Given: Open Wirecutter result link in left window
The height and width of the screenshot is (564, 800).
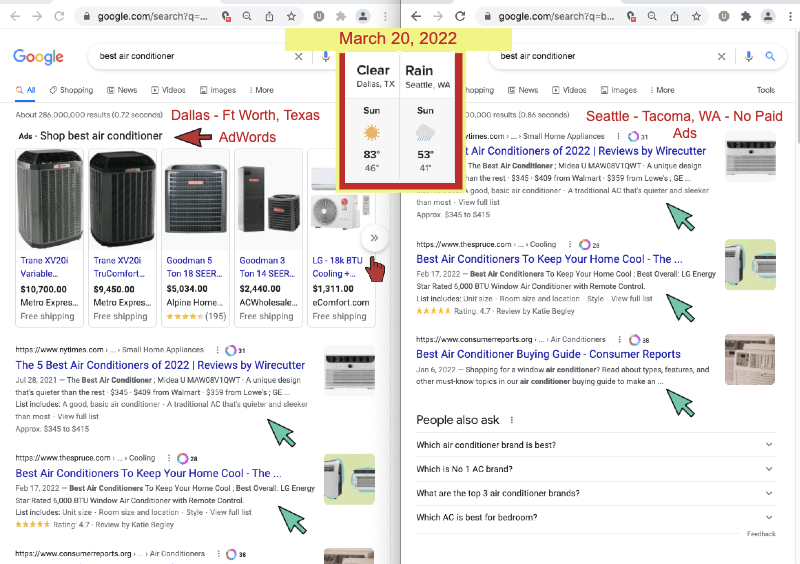Looking at the screenshot, I should 160,365.
